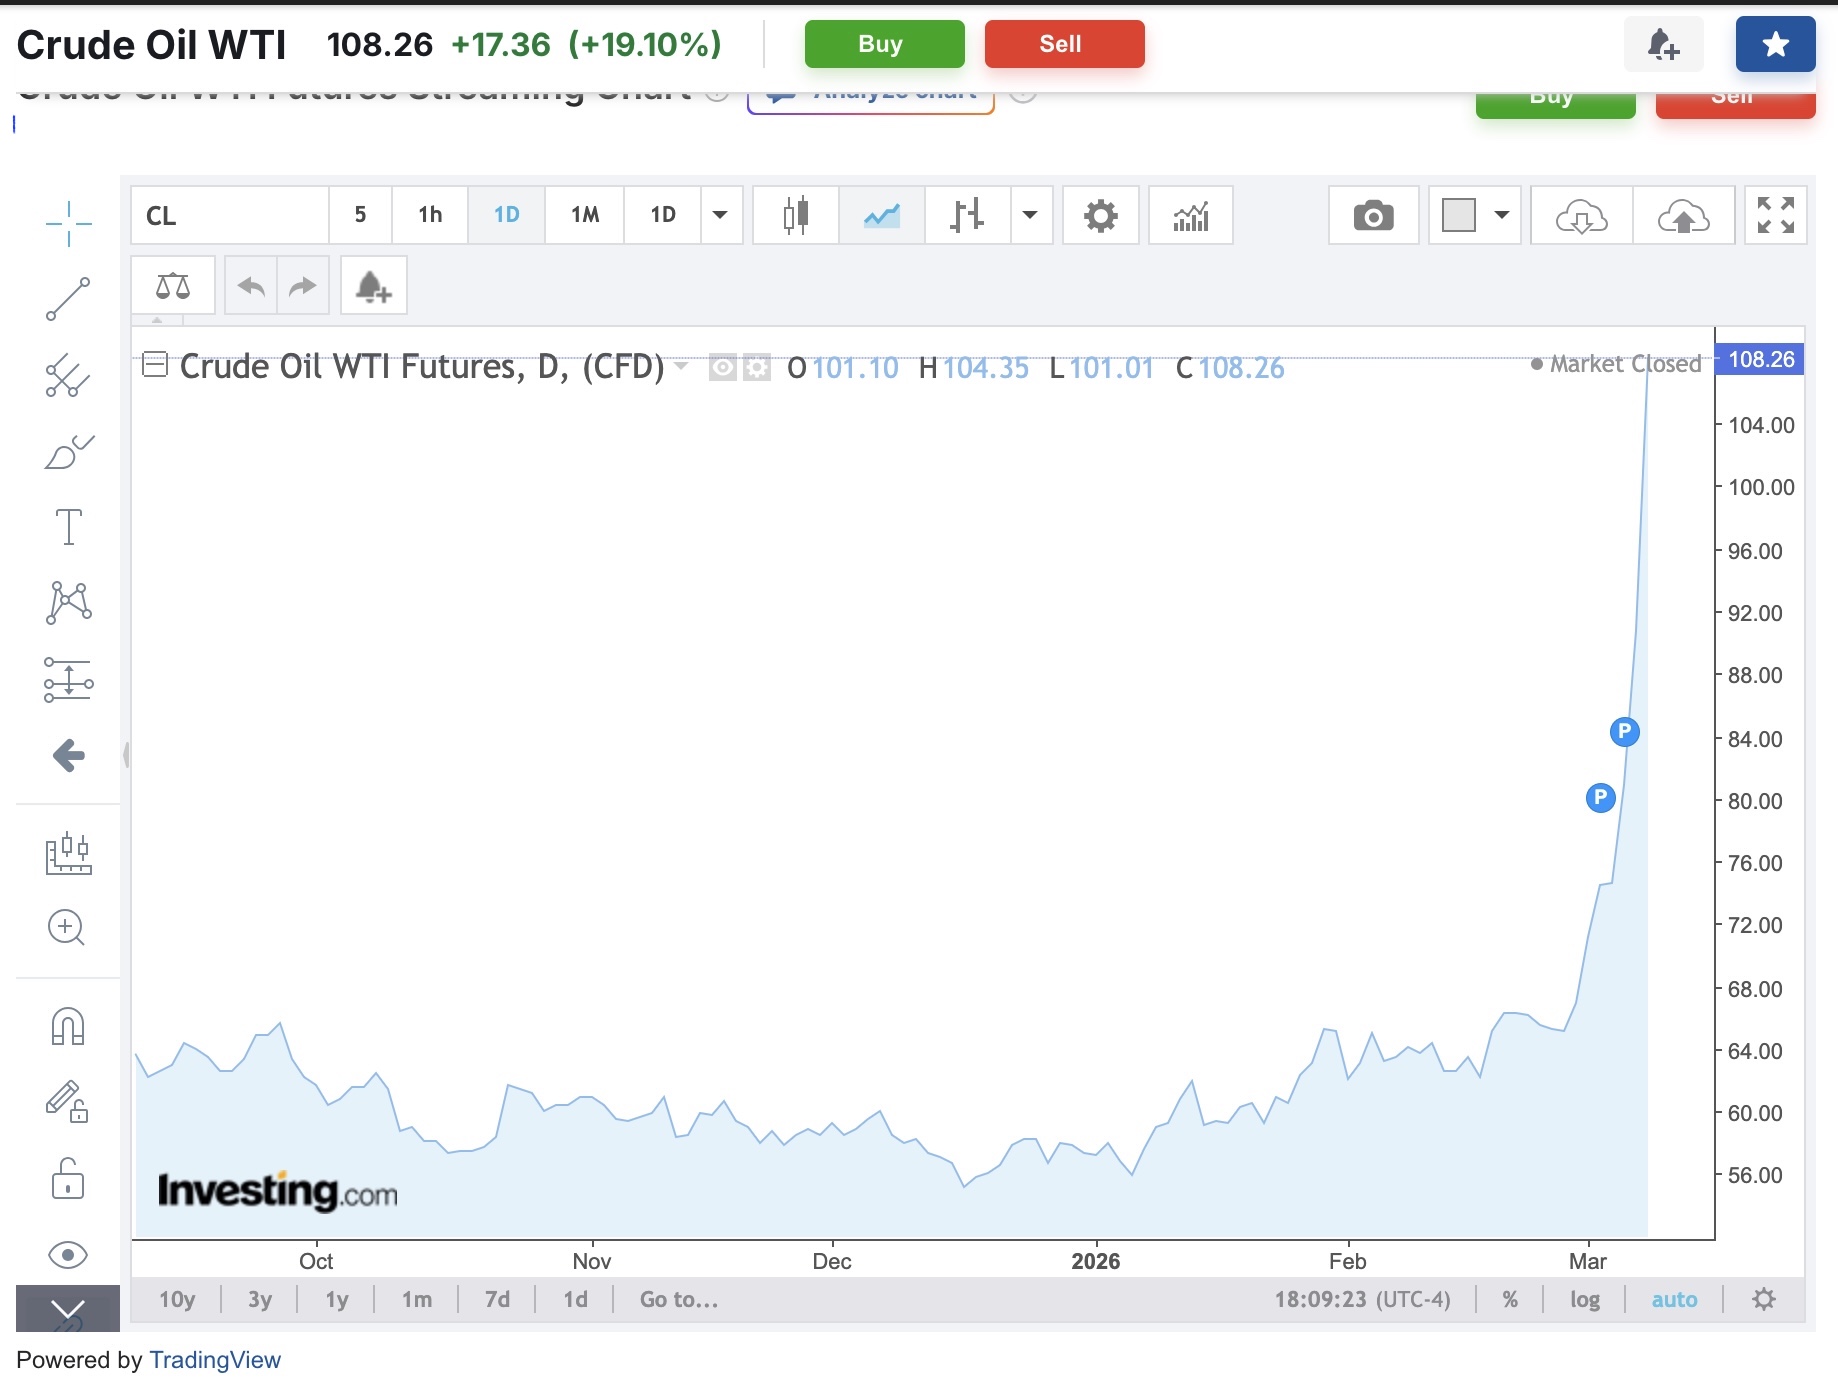Choose the text annotation tool
The image size is (1838, 1386).
click(x=68, y=526)
